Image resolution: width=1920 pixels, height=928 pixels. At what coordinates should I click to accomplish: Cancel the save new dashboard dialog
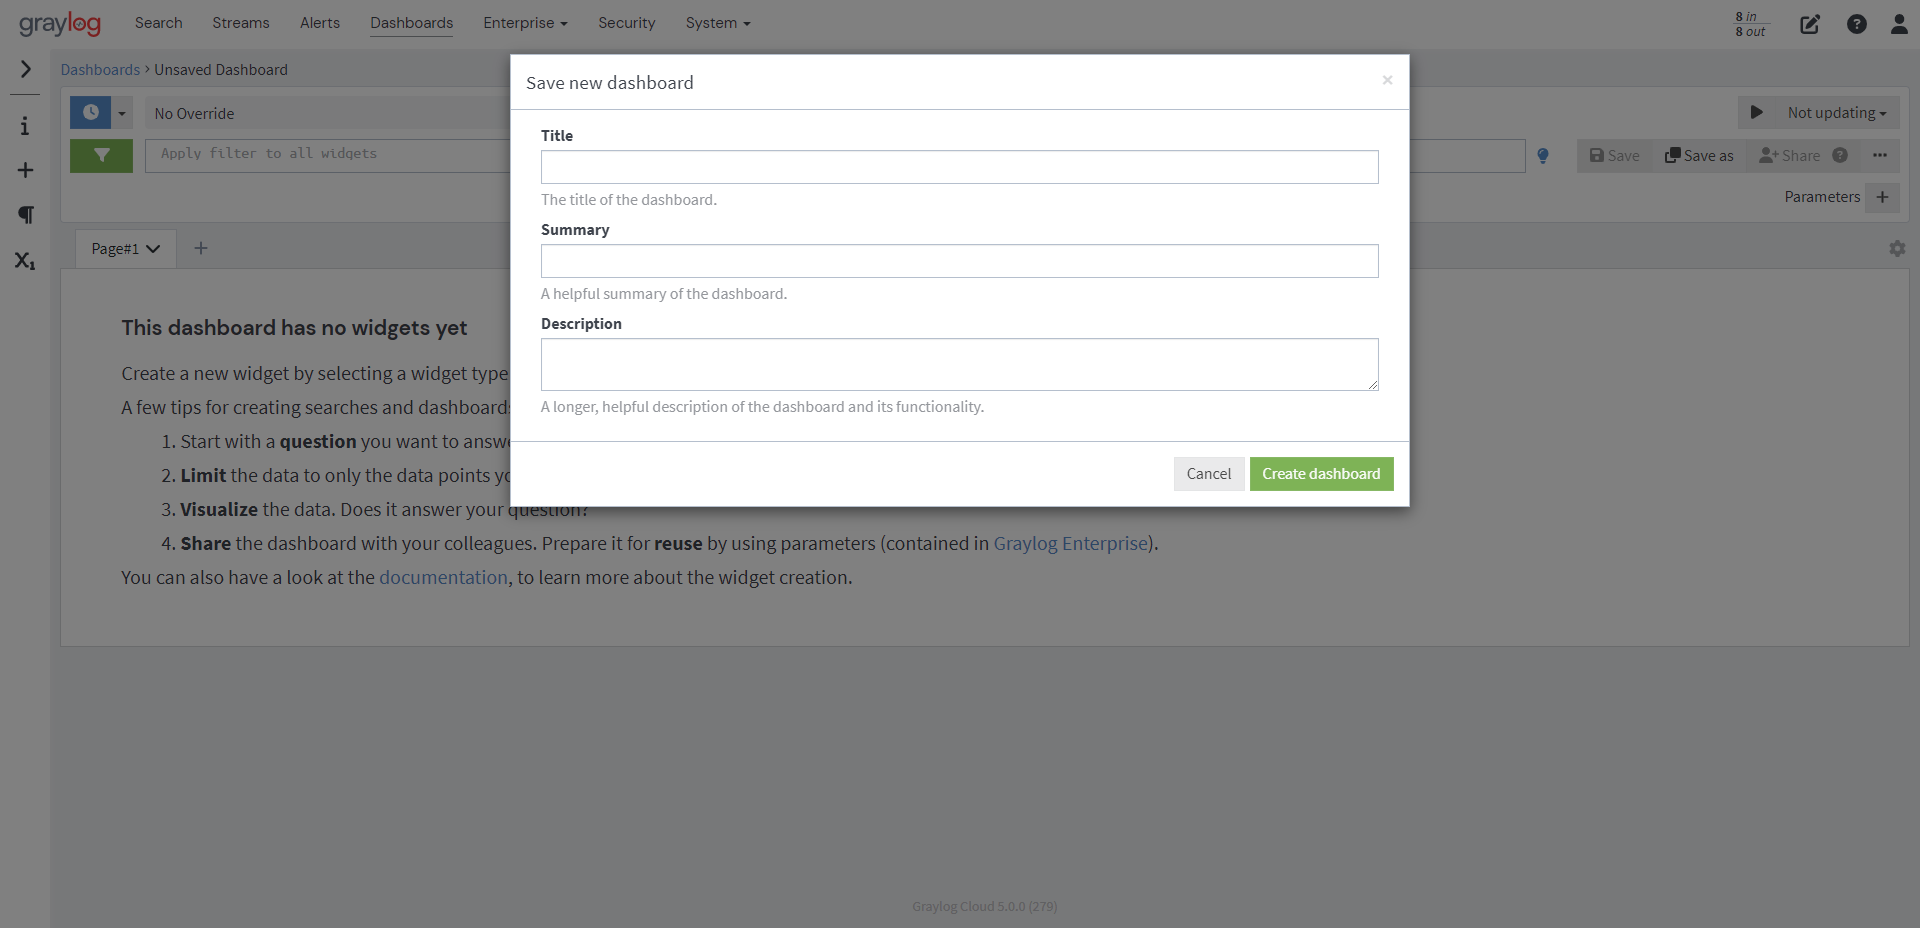(1209, 474)
